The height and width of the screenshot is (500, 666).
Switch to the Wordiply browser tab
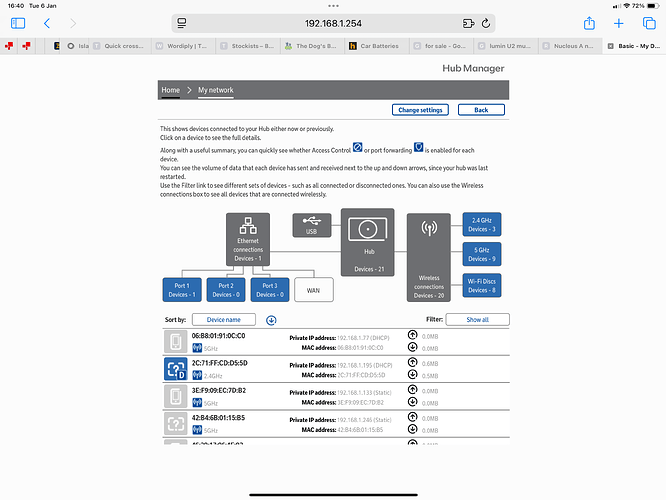pos(185,46)
